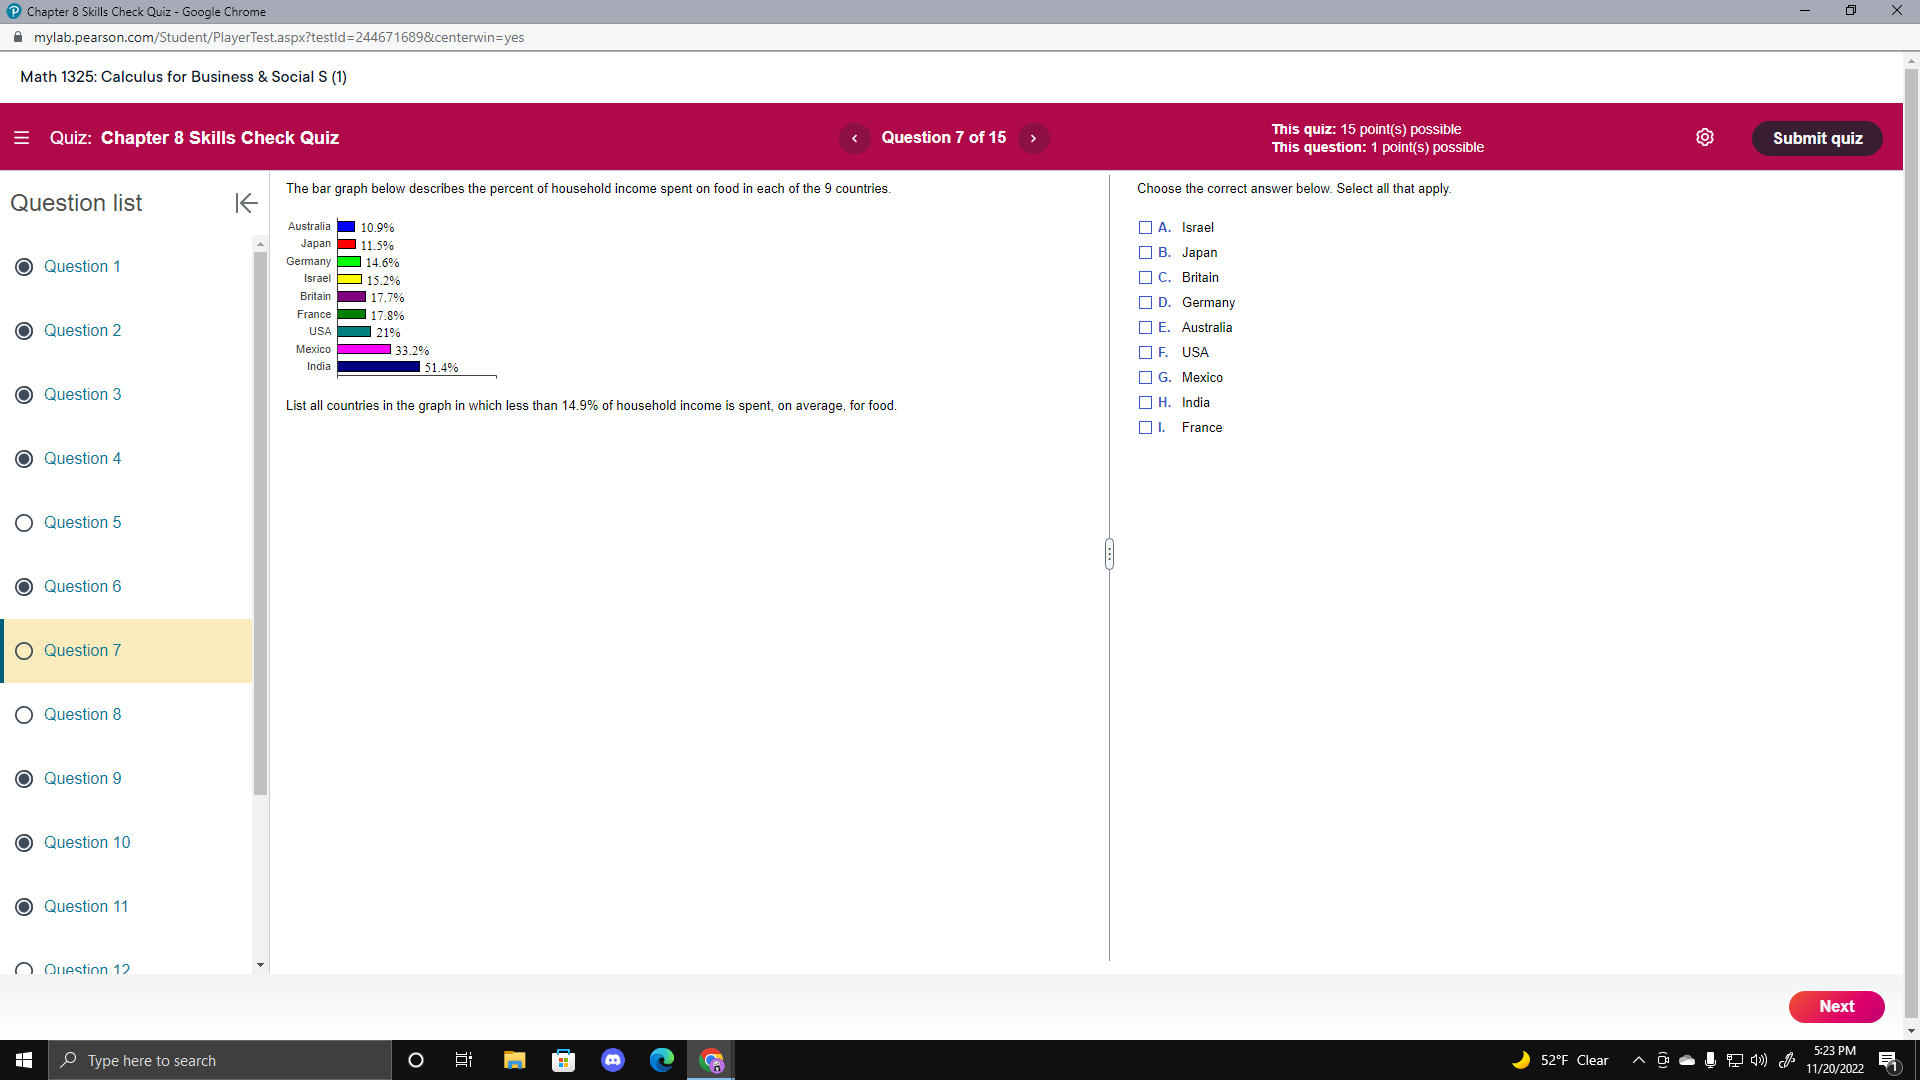
Task: Click the volume icon in the system tray
Action: click(1758, 1060)
